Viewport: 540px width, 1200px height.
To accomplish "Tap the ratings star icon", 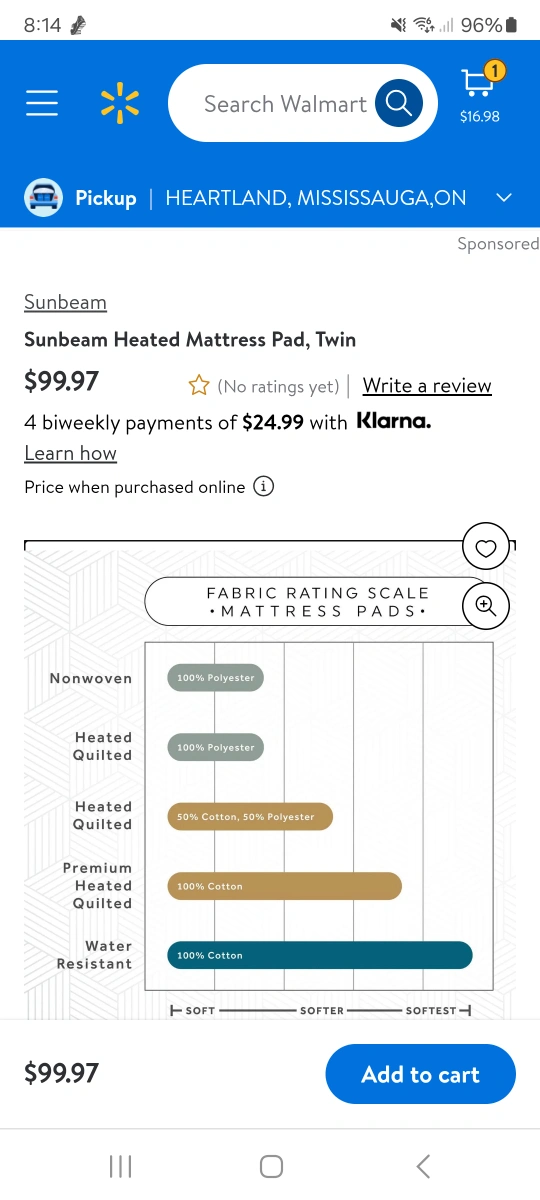I will 199,386.
